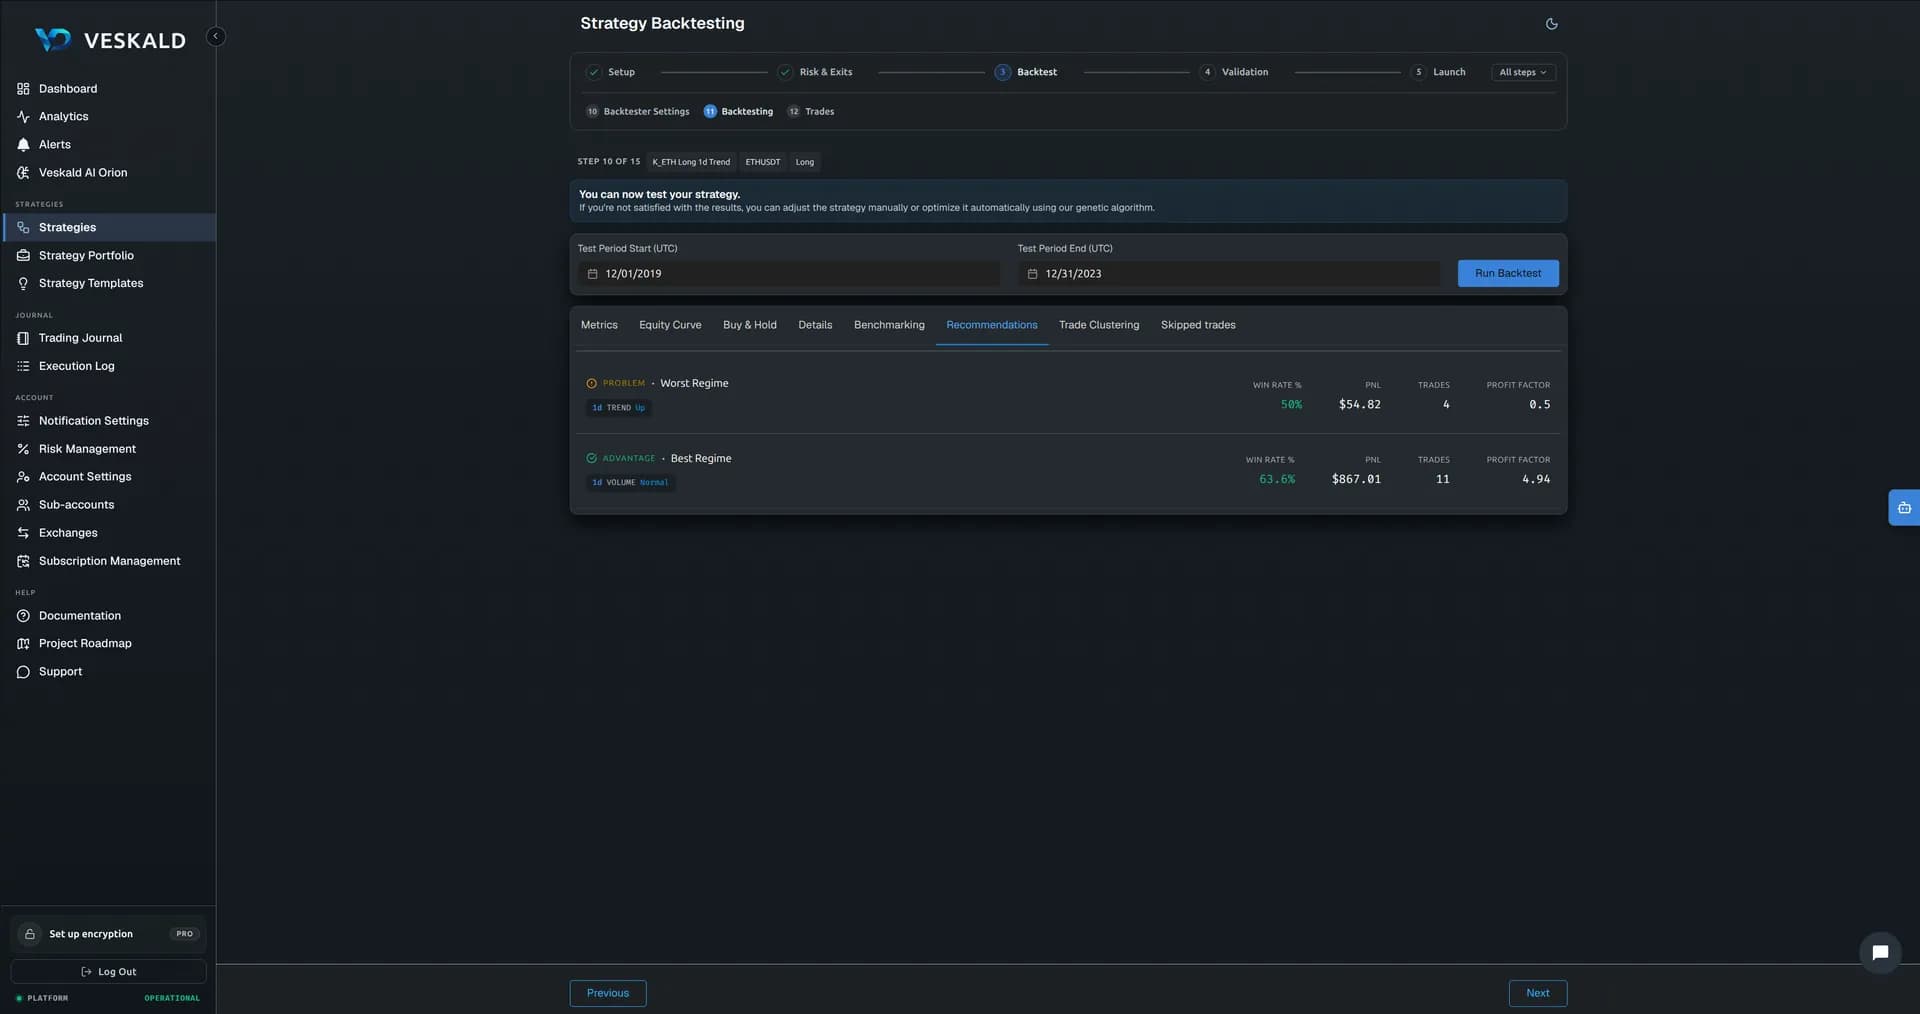Switch to the Equity Curve tab
Image resolution: width=1920 pixels, height=1014 pixels.
coord(670,325)
